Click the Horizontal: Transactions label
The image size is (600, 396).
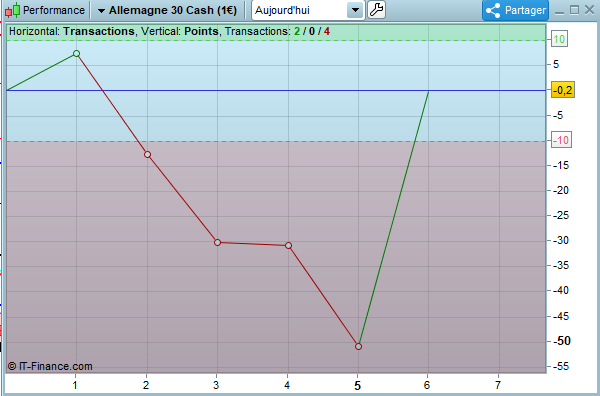point(72,31)
